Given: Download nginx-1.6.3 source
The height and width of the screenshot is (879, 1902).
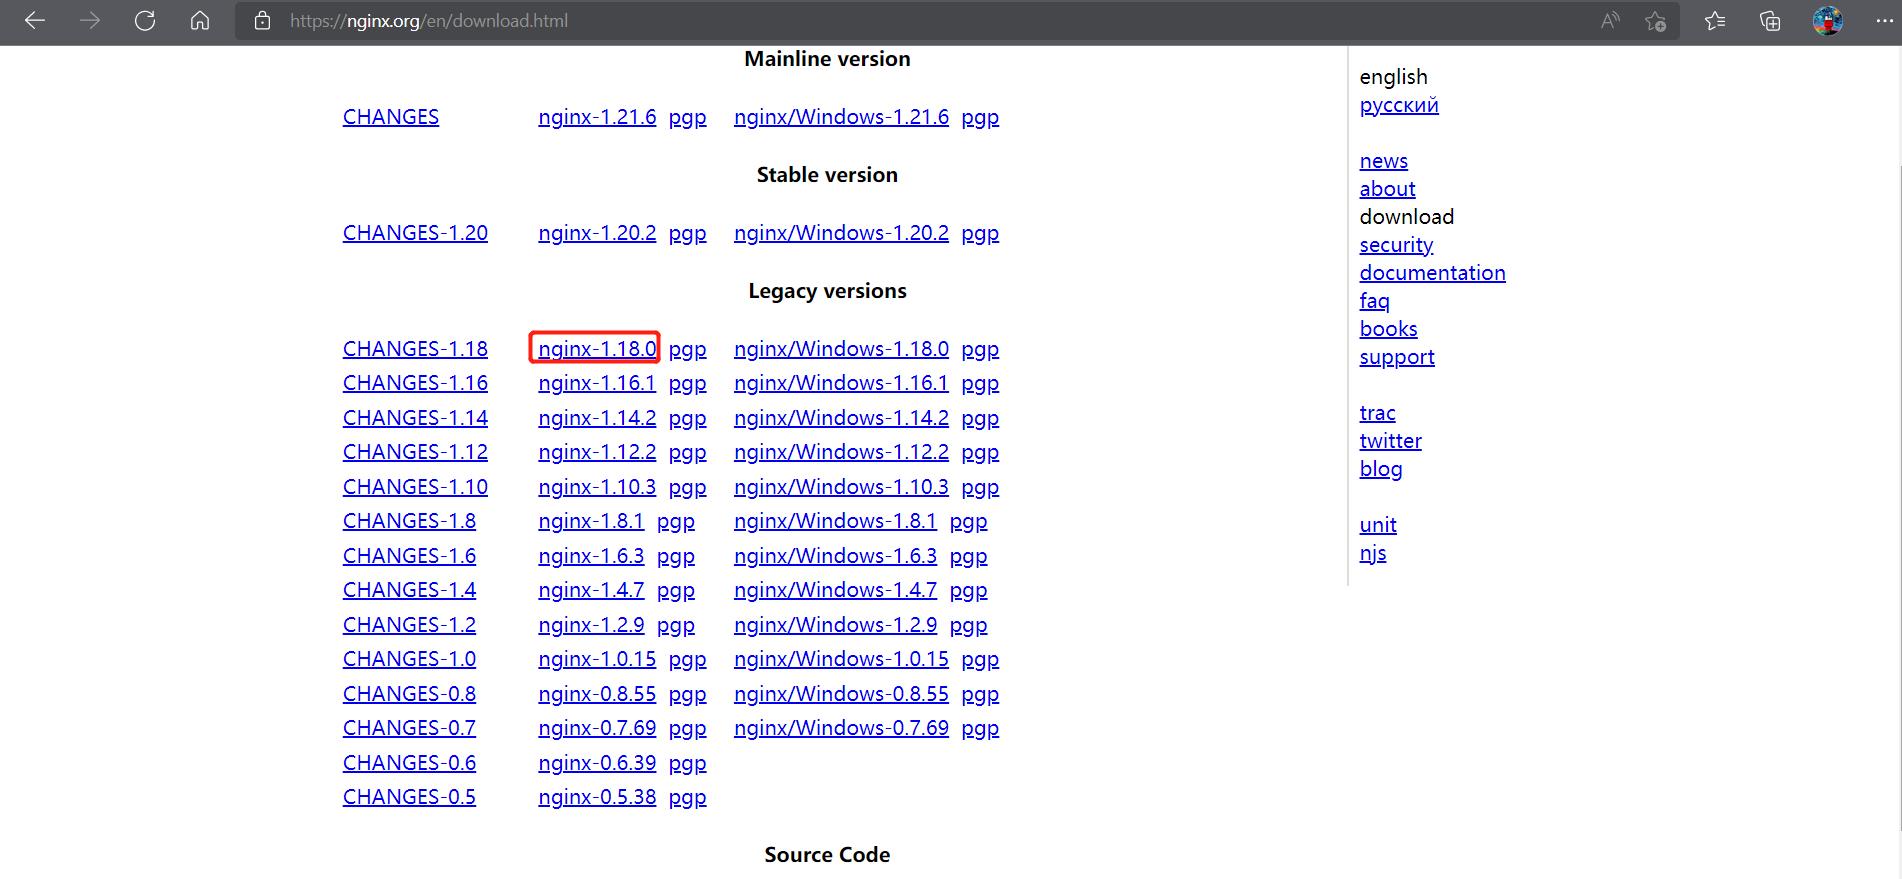Looking at the screenshot, I should (x=591, y=556).
